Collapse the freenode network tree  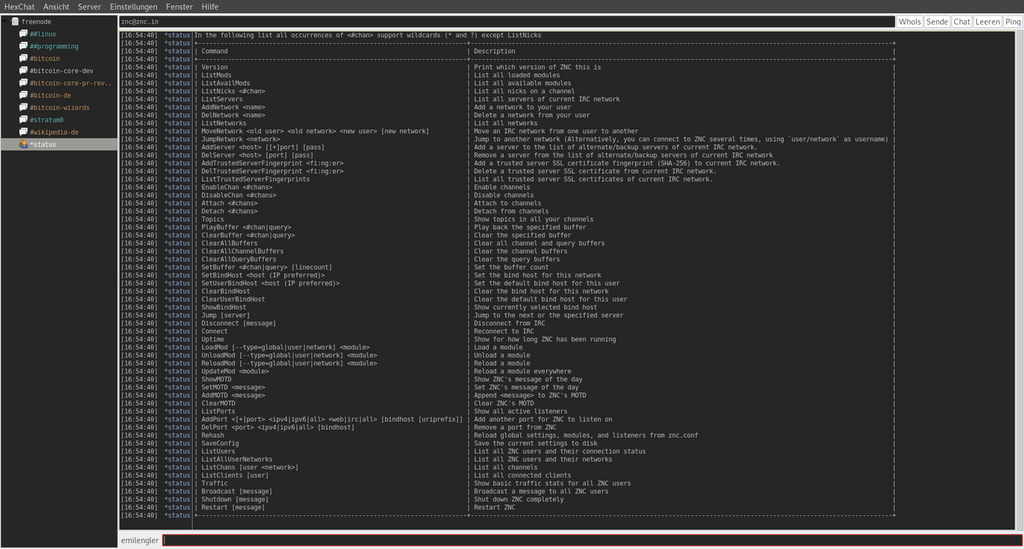[x=5, y=21]
